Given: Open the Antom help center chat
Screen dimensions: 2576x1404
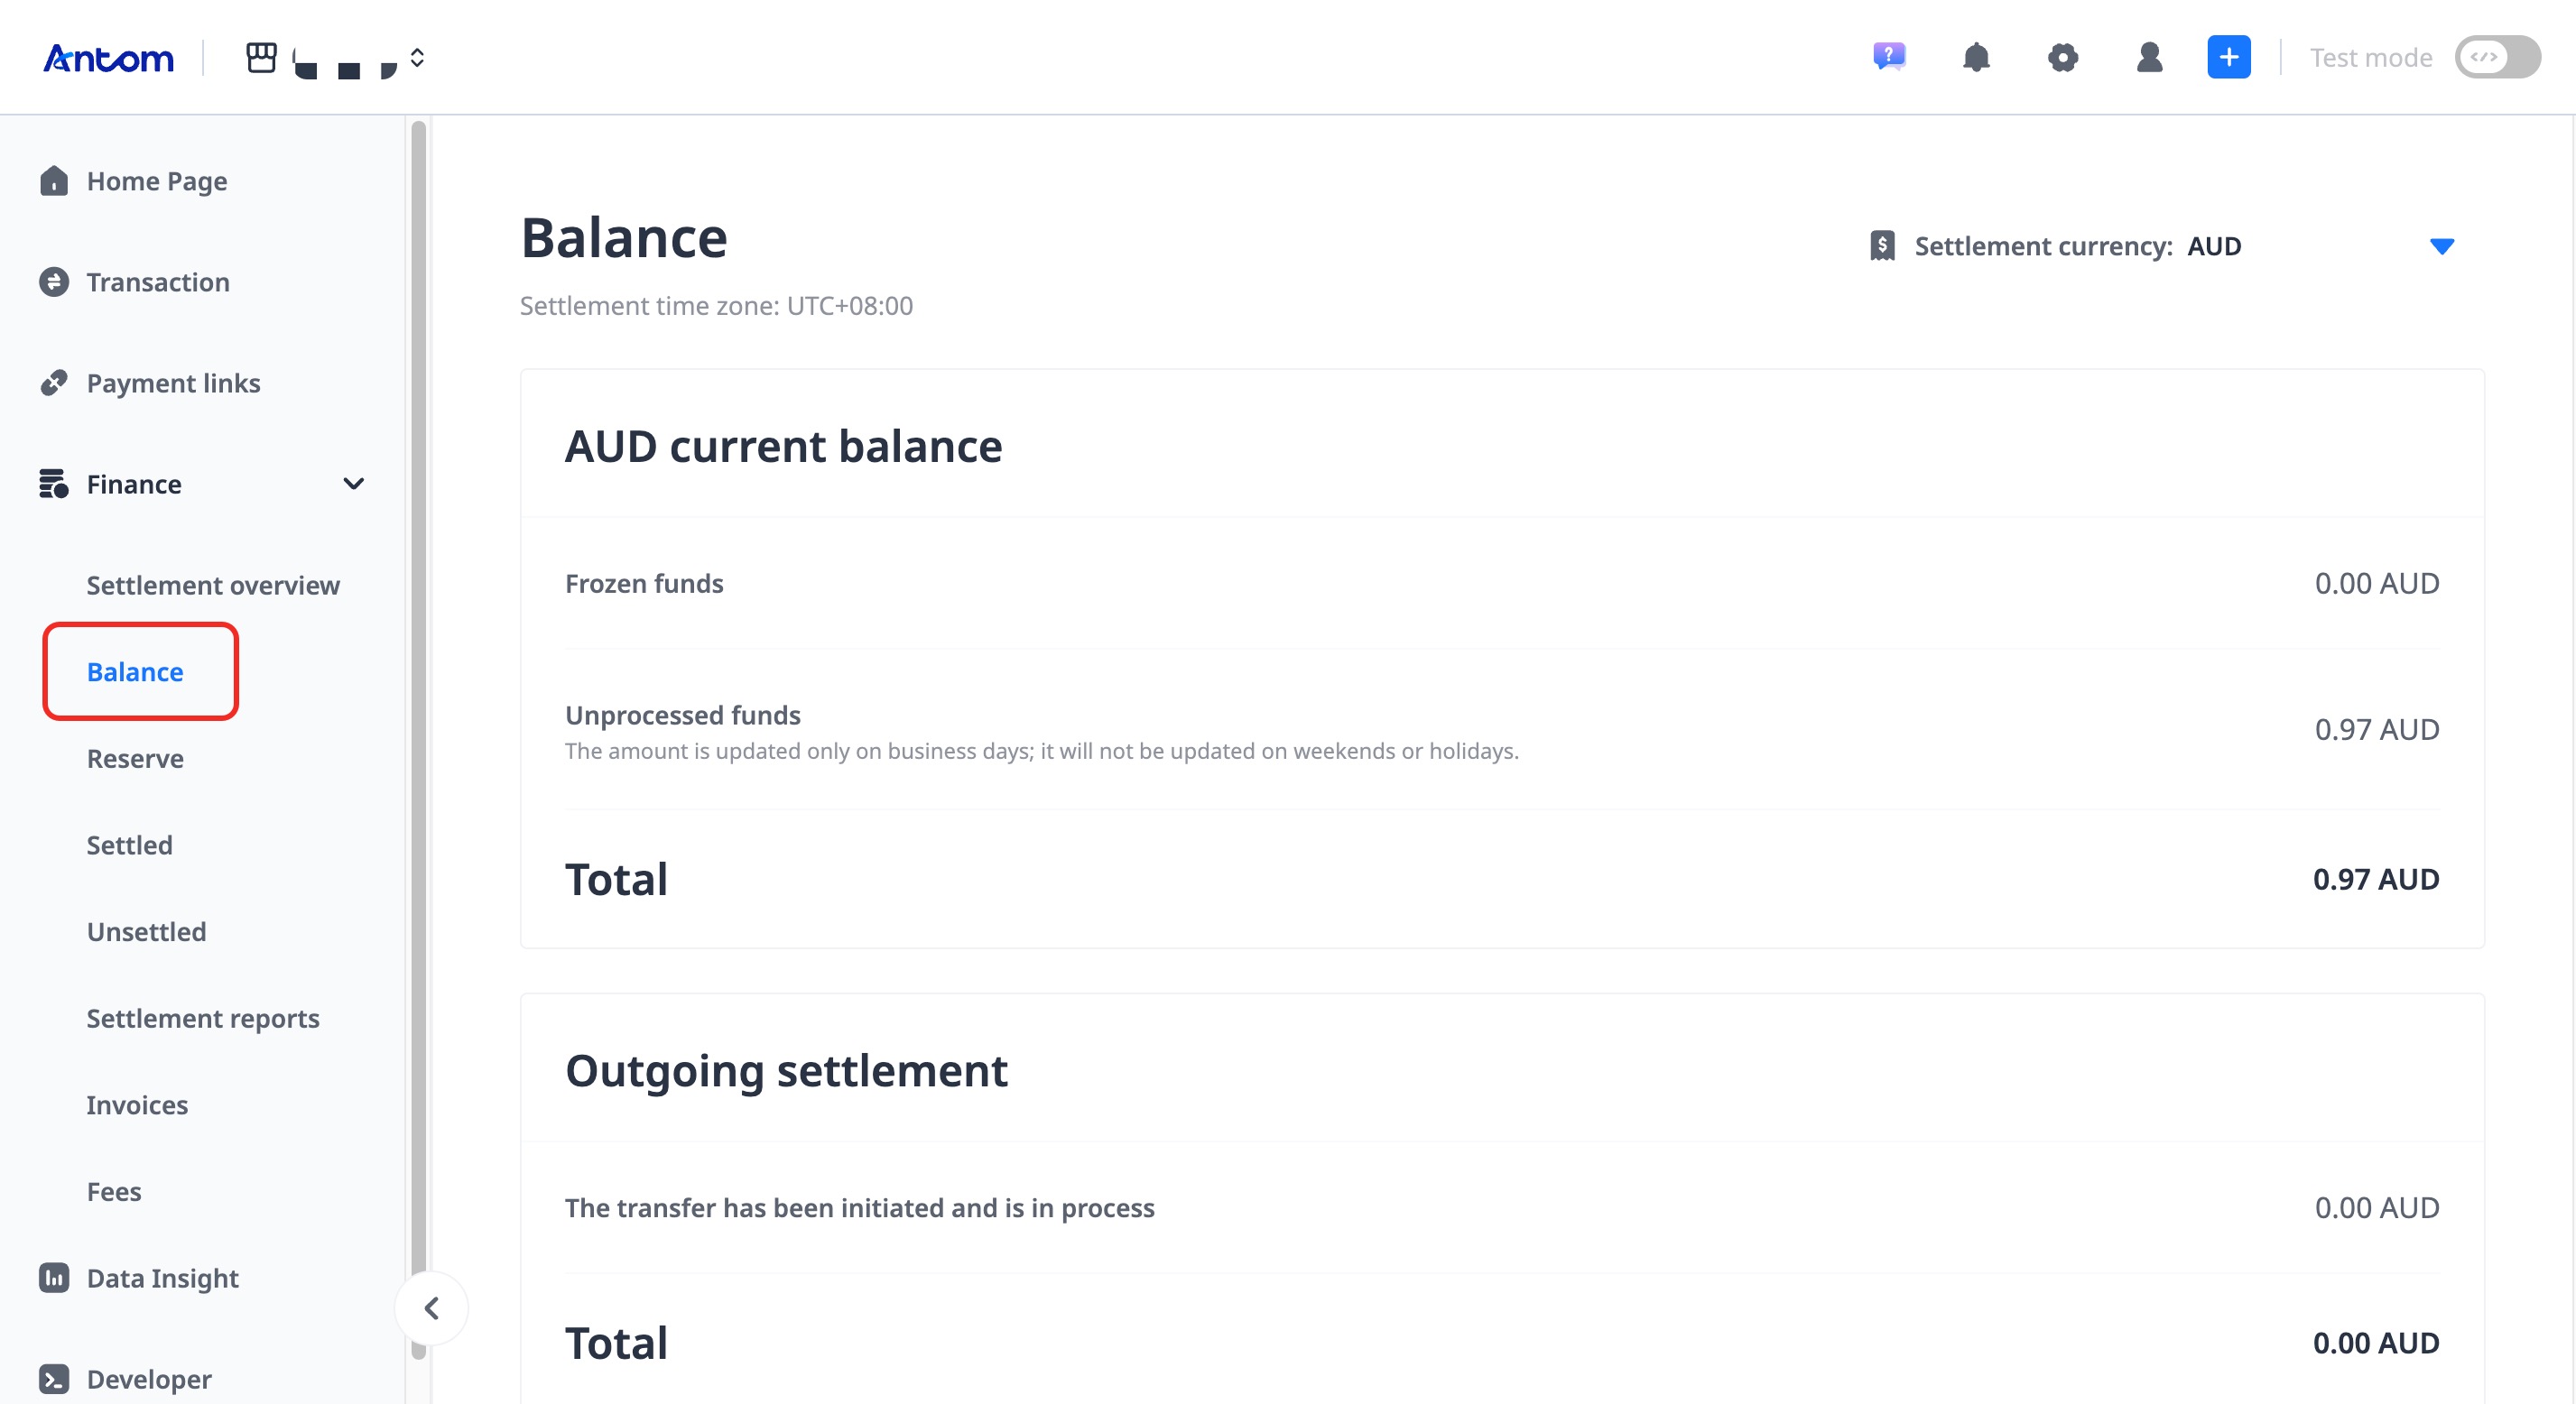Looking at the screenshot, I should coord(1889,57).
